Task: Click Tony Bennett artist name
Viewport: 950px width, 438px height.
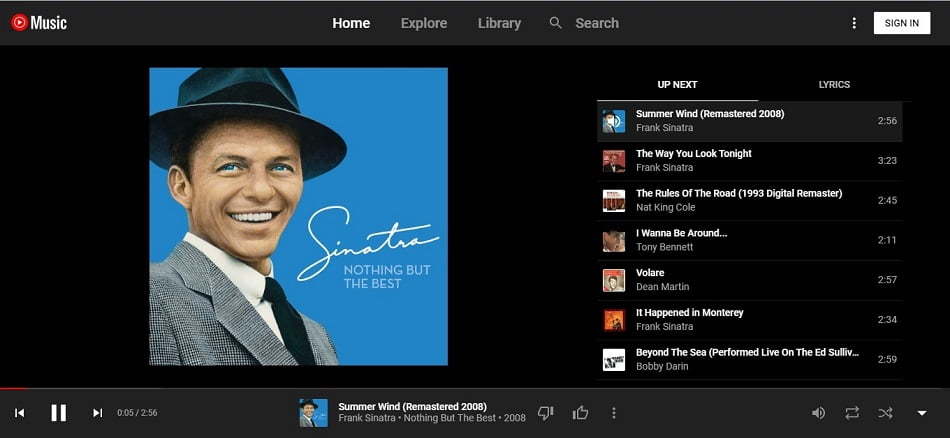Action: coord(664,247)
